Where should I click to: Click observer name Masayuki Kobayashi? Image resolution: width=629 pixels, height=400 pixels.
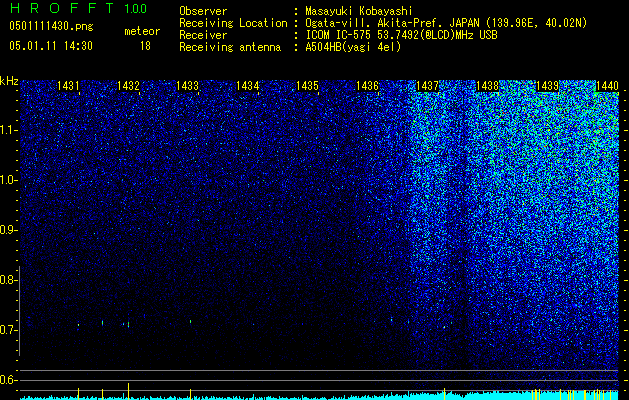359,11
